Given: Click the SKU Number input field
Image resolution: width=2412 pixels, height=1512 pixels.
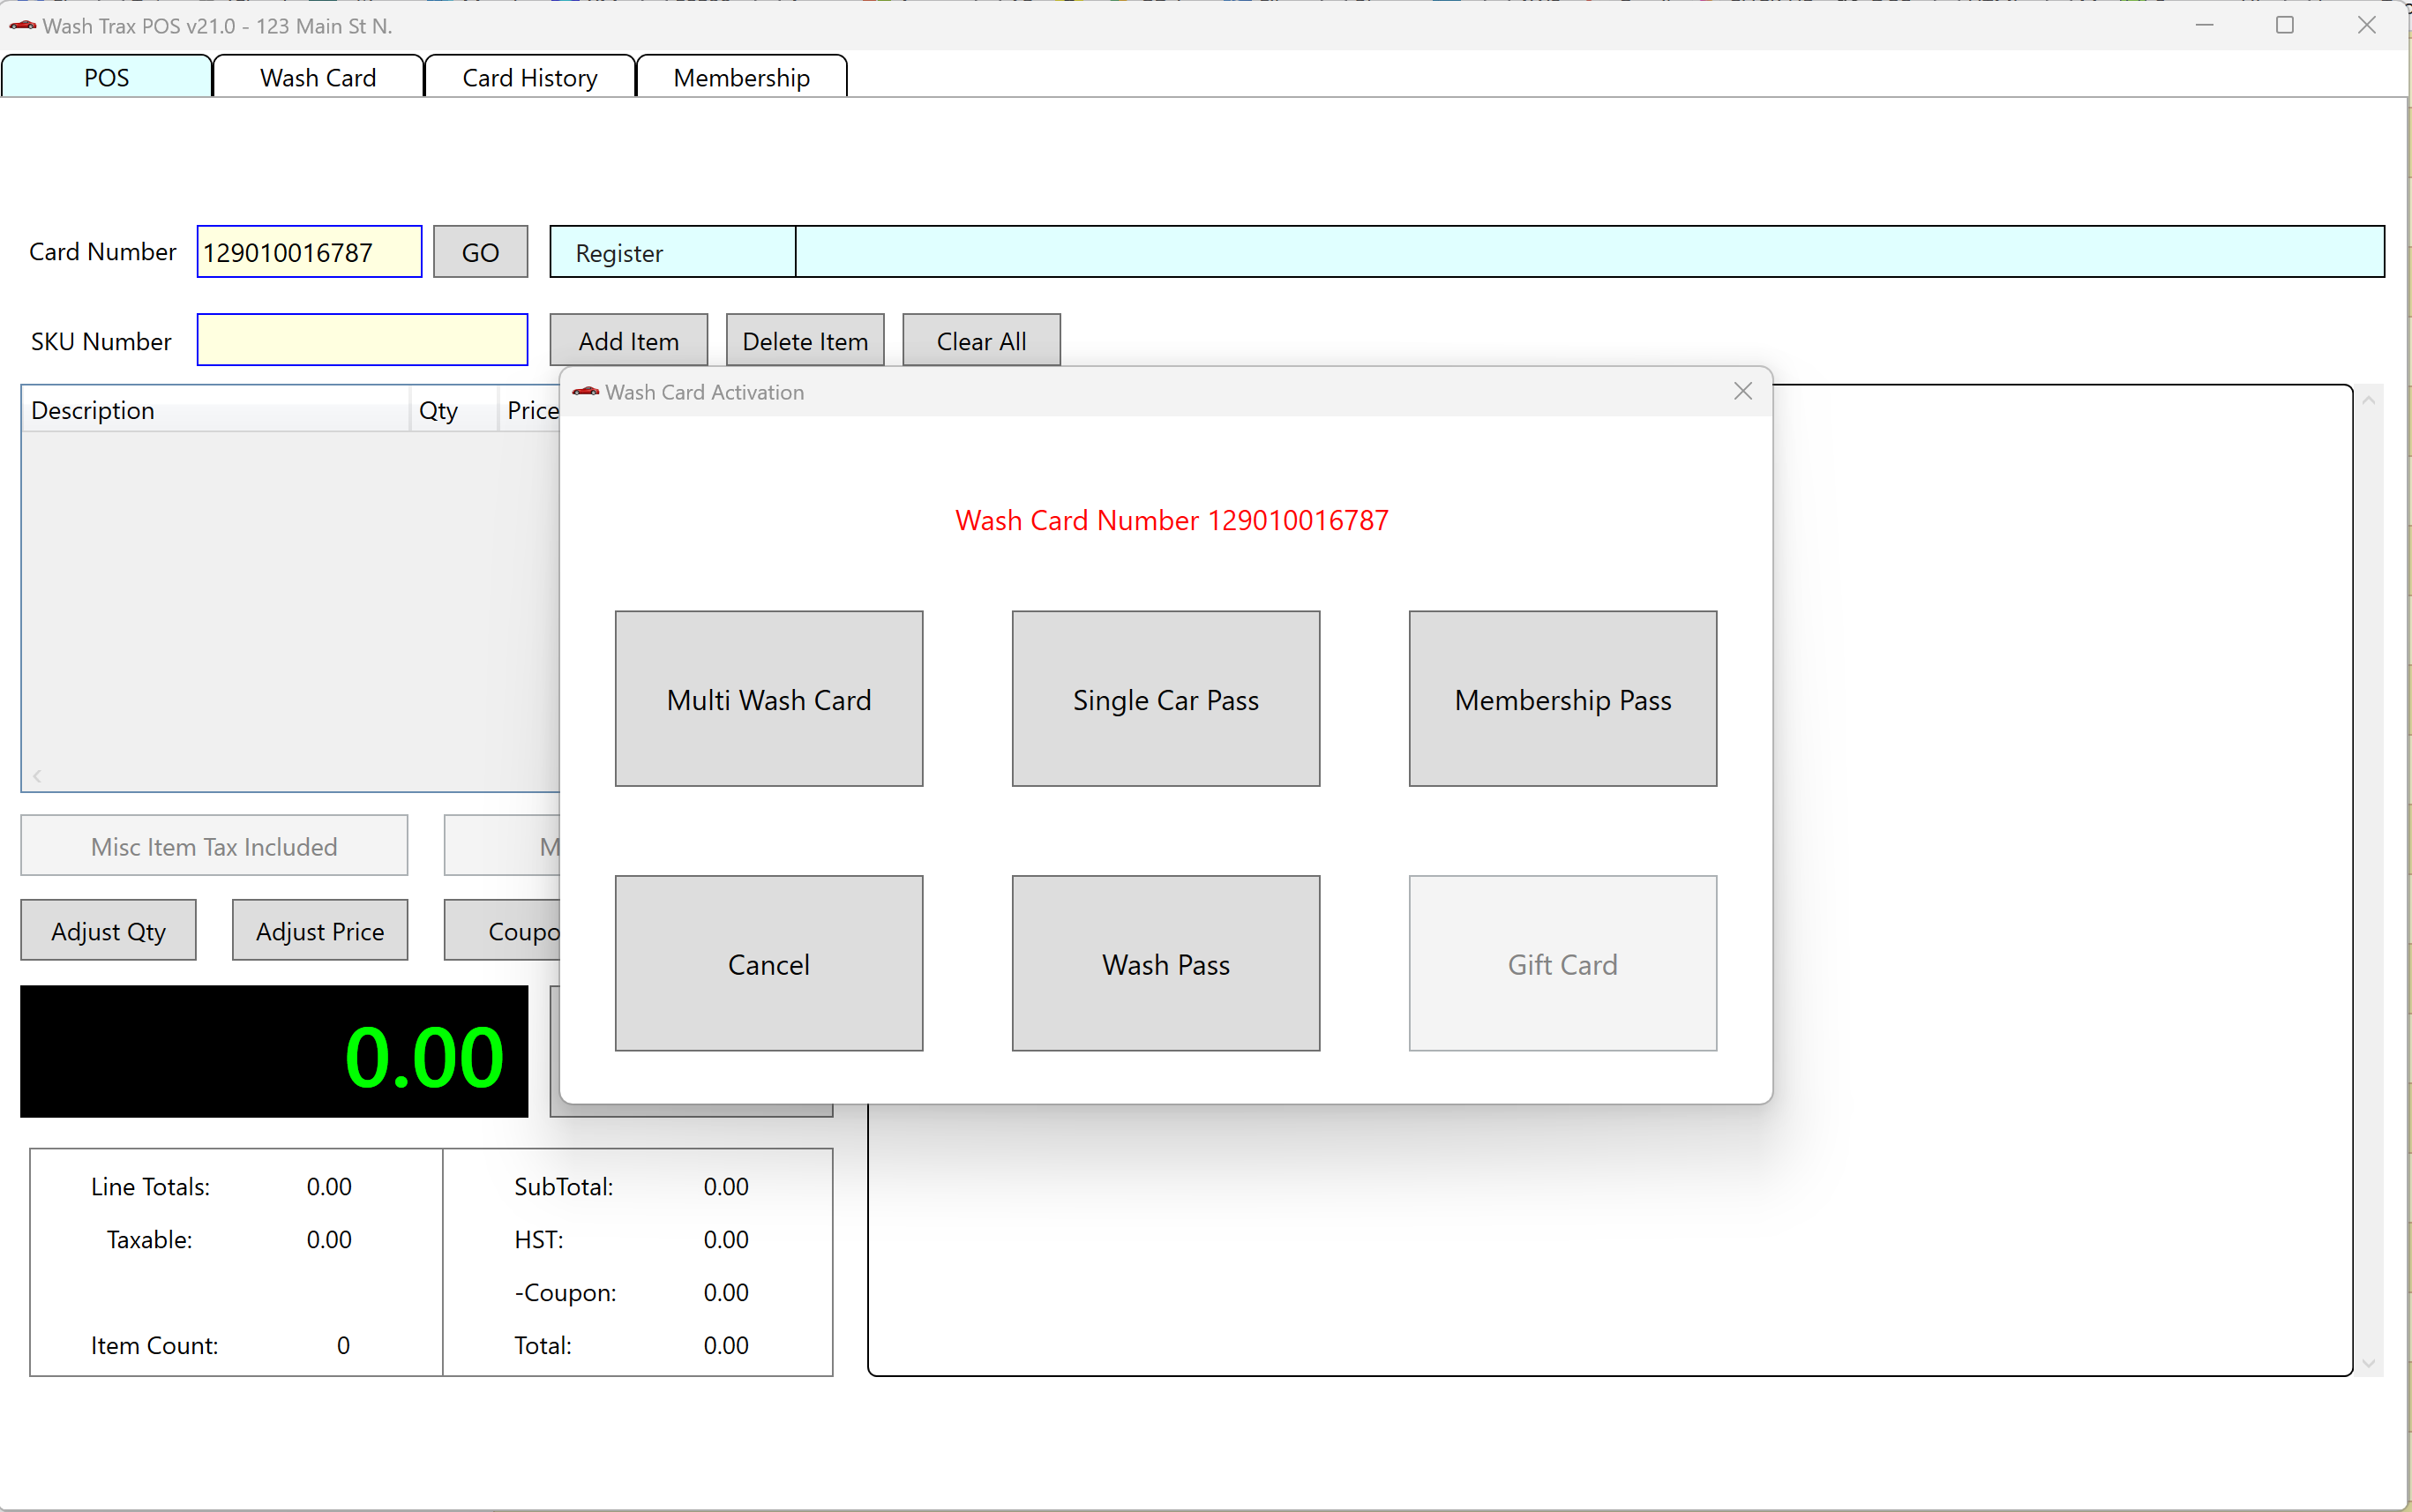Looking at the screenshot, I should tap(361, 340).
